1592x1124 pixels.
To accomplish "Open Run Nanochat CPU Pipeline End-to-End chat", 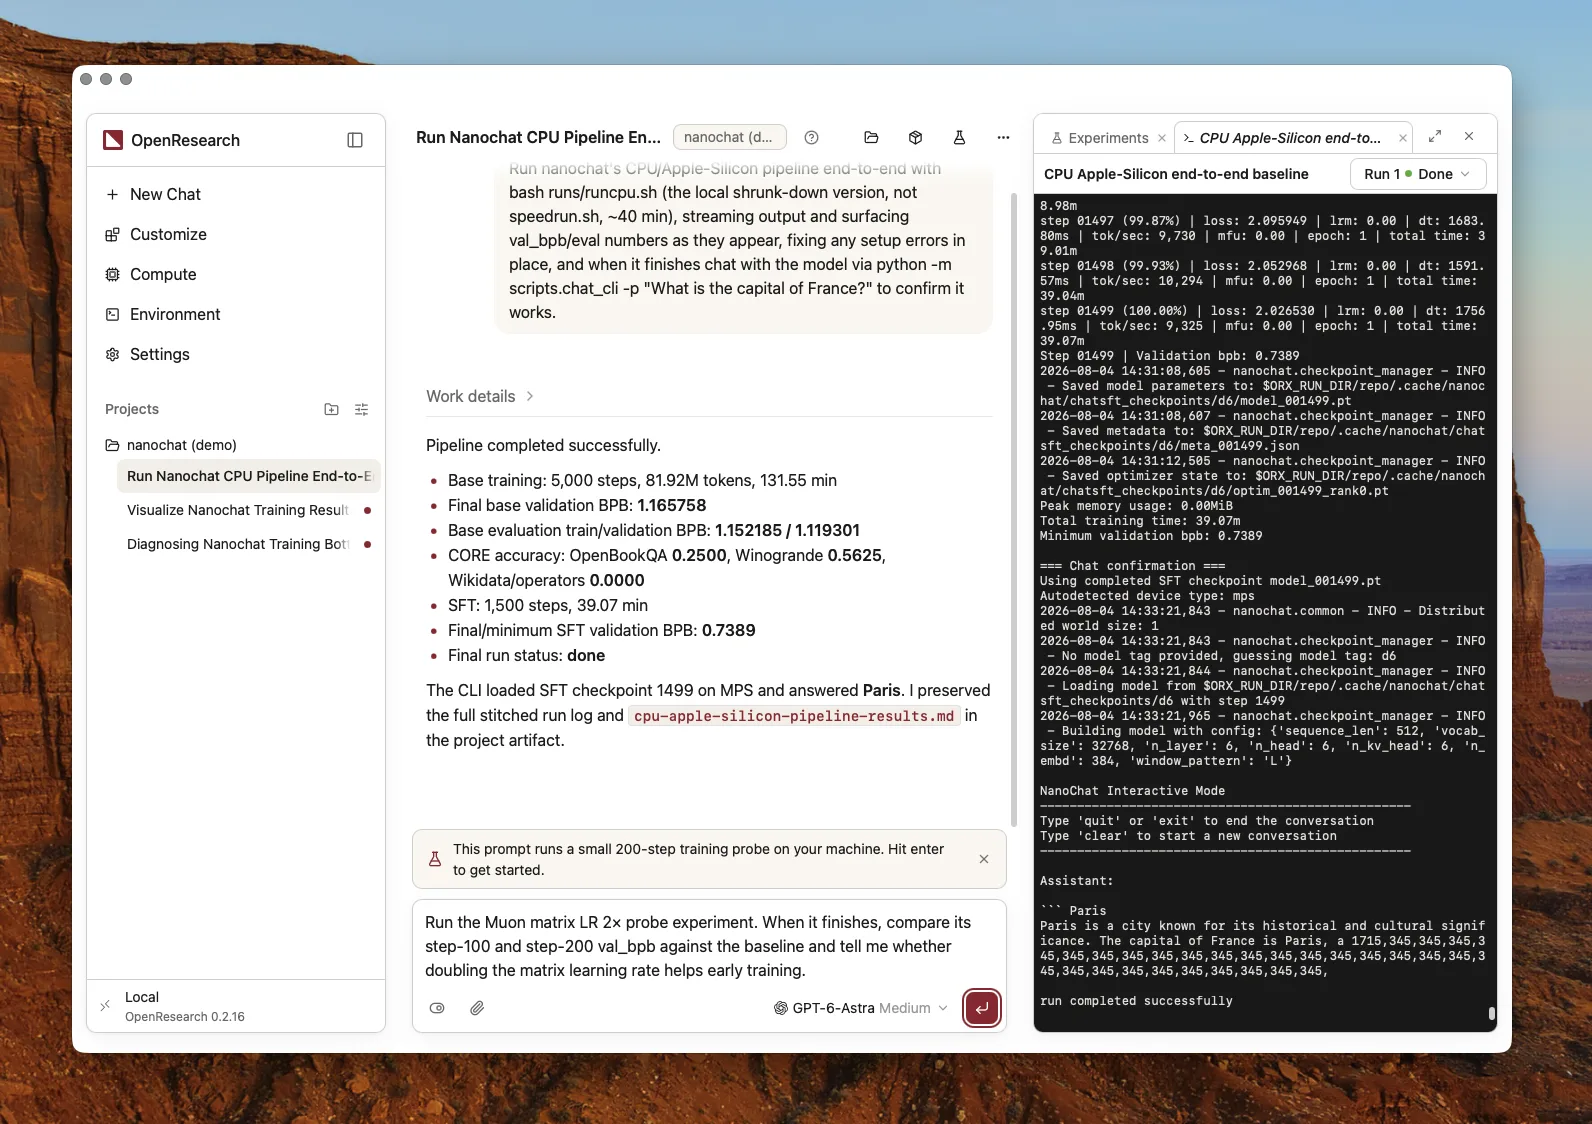I will pos(248,476).
